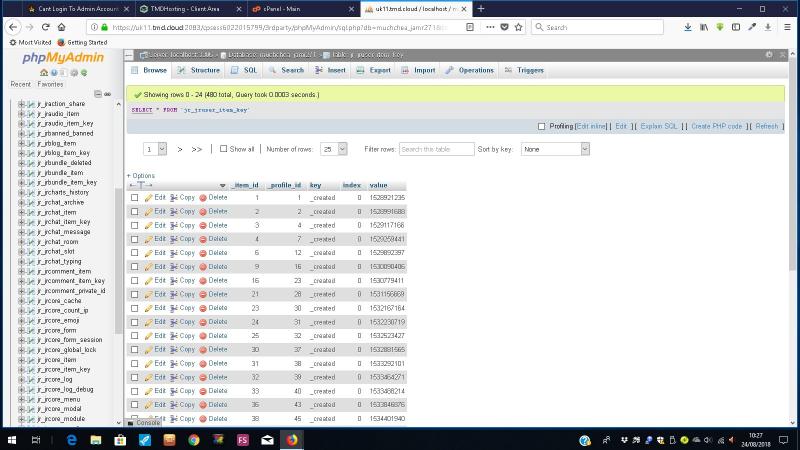The width and height of the screenshot is (800, 450).
Task: Switch to the Structure tab
Action: [x=198, y=71]
